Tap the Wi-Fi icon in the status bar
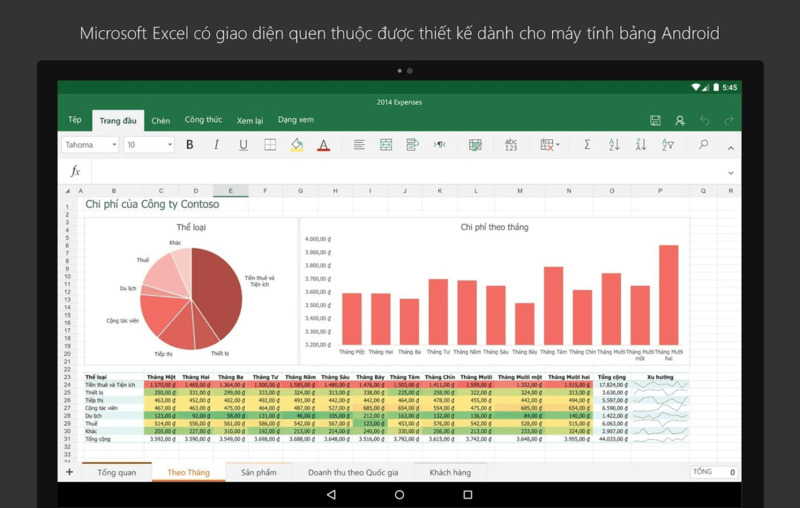The image size is (800, 508). point(695,87)
